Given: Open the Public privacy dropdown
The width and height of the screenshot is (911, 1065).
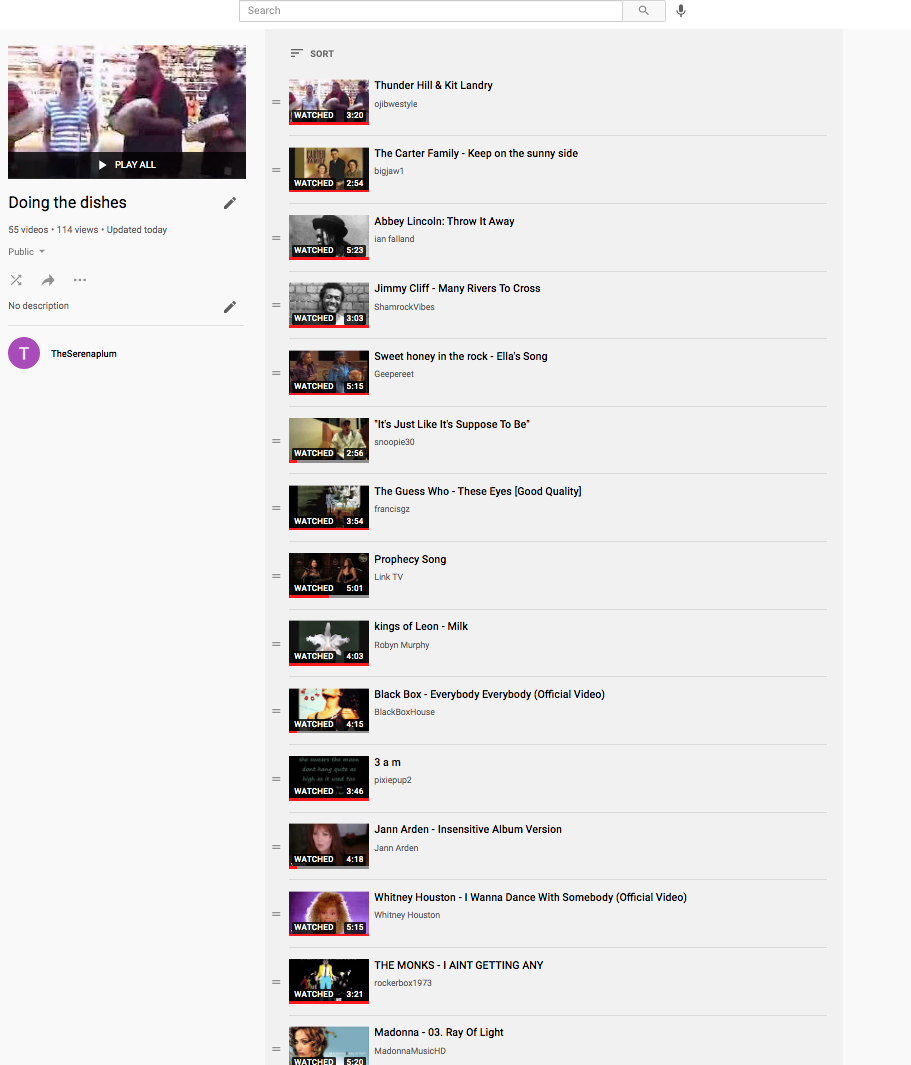Looking at the screenshot, I should tap(26, 251).
